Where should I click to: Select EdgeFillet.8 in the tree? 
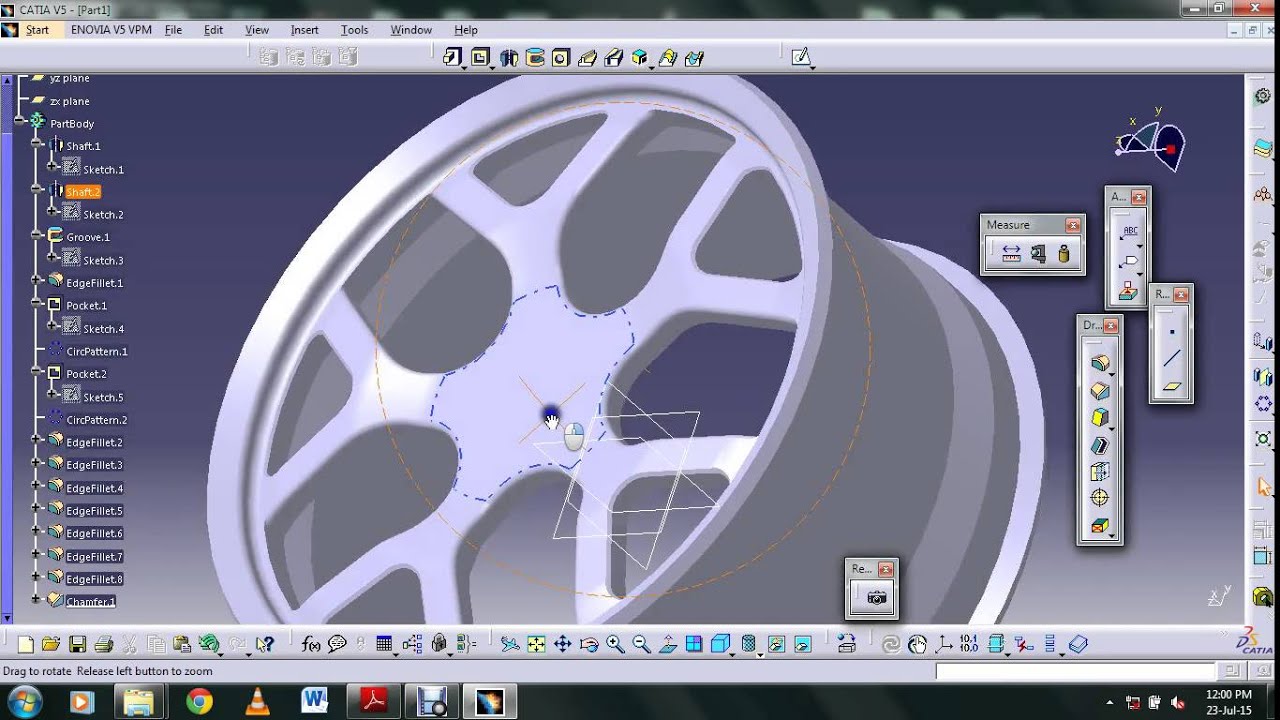94,580
